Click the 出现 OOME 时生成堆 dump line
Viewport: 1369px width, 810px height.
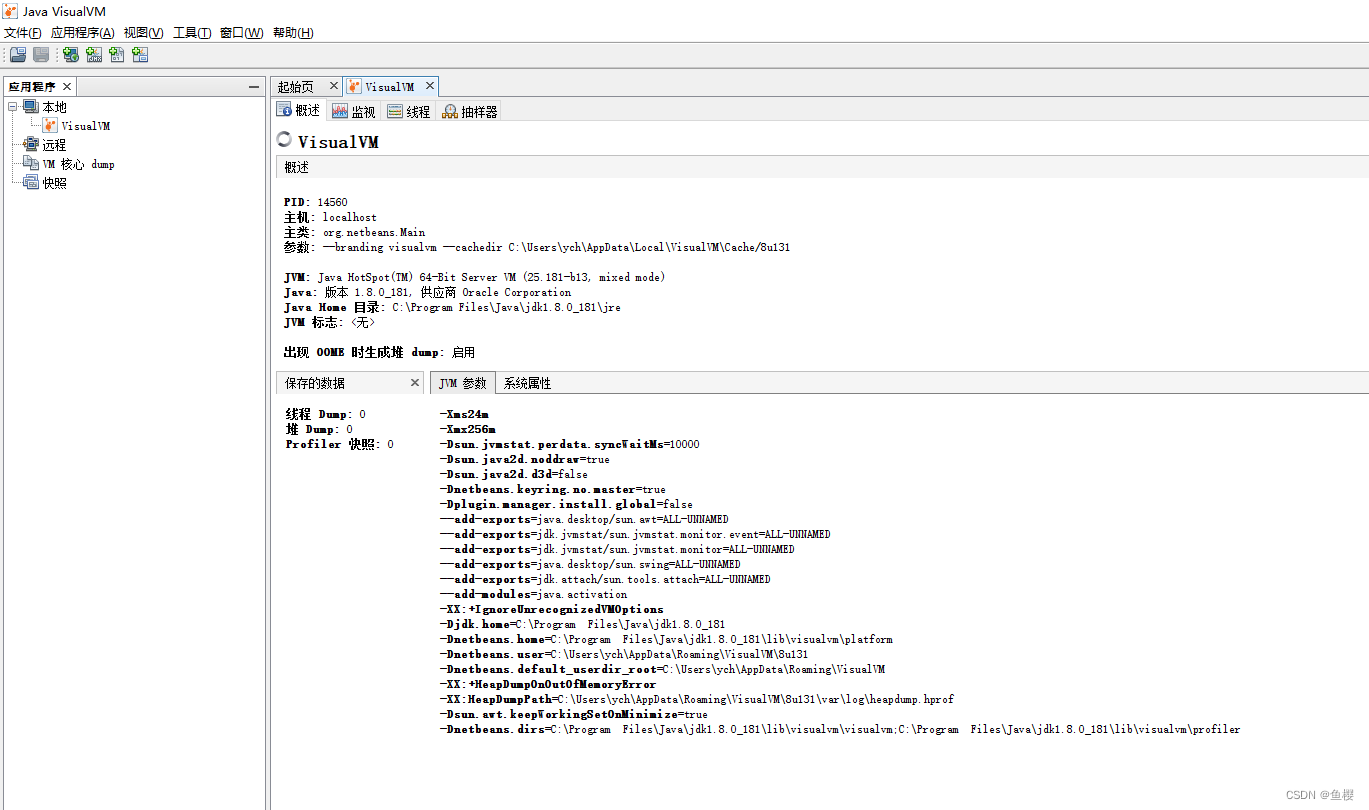pyautogui.click(x=379, y=352)
